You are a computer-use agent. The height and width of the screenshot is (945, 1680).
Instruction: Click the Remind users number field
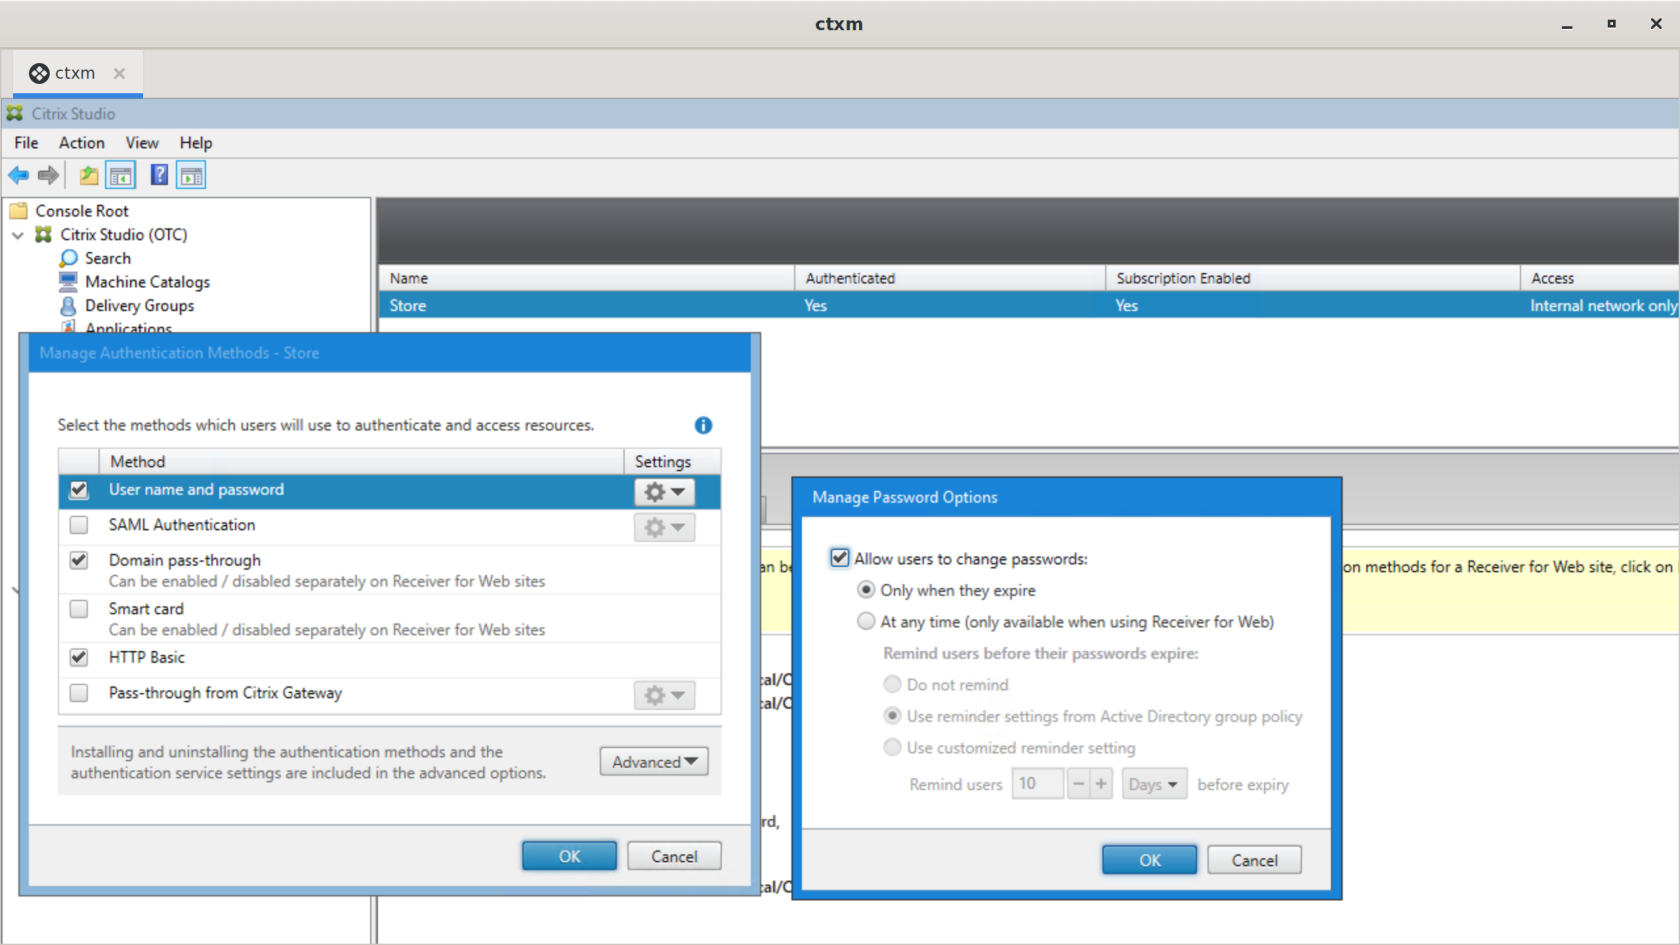(1038, 784)
